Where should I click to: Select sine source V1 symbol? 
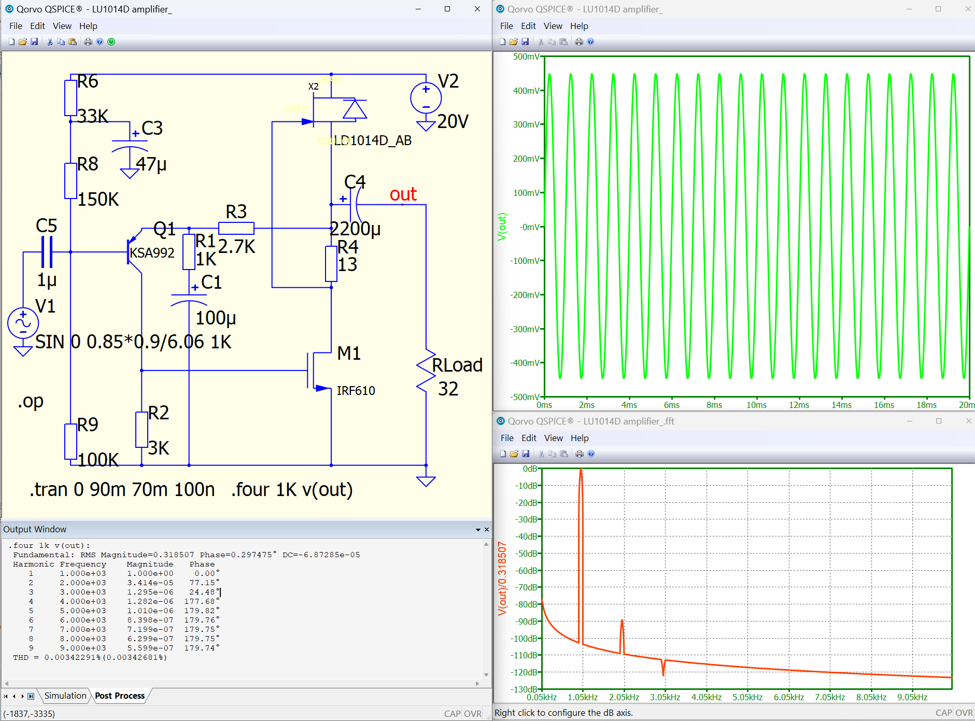23,323
